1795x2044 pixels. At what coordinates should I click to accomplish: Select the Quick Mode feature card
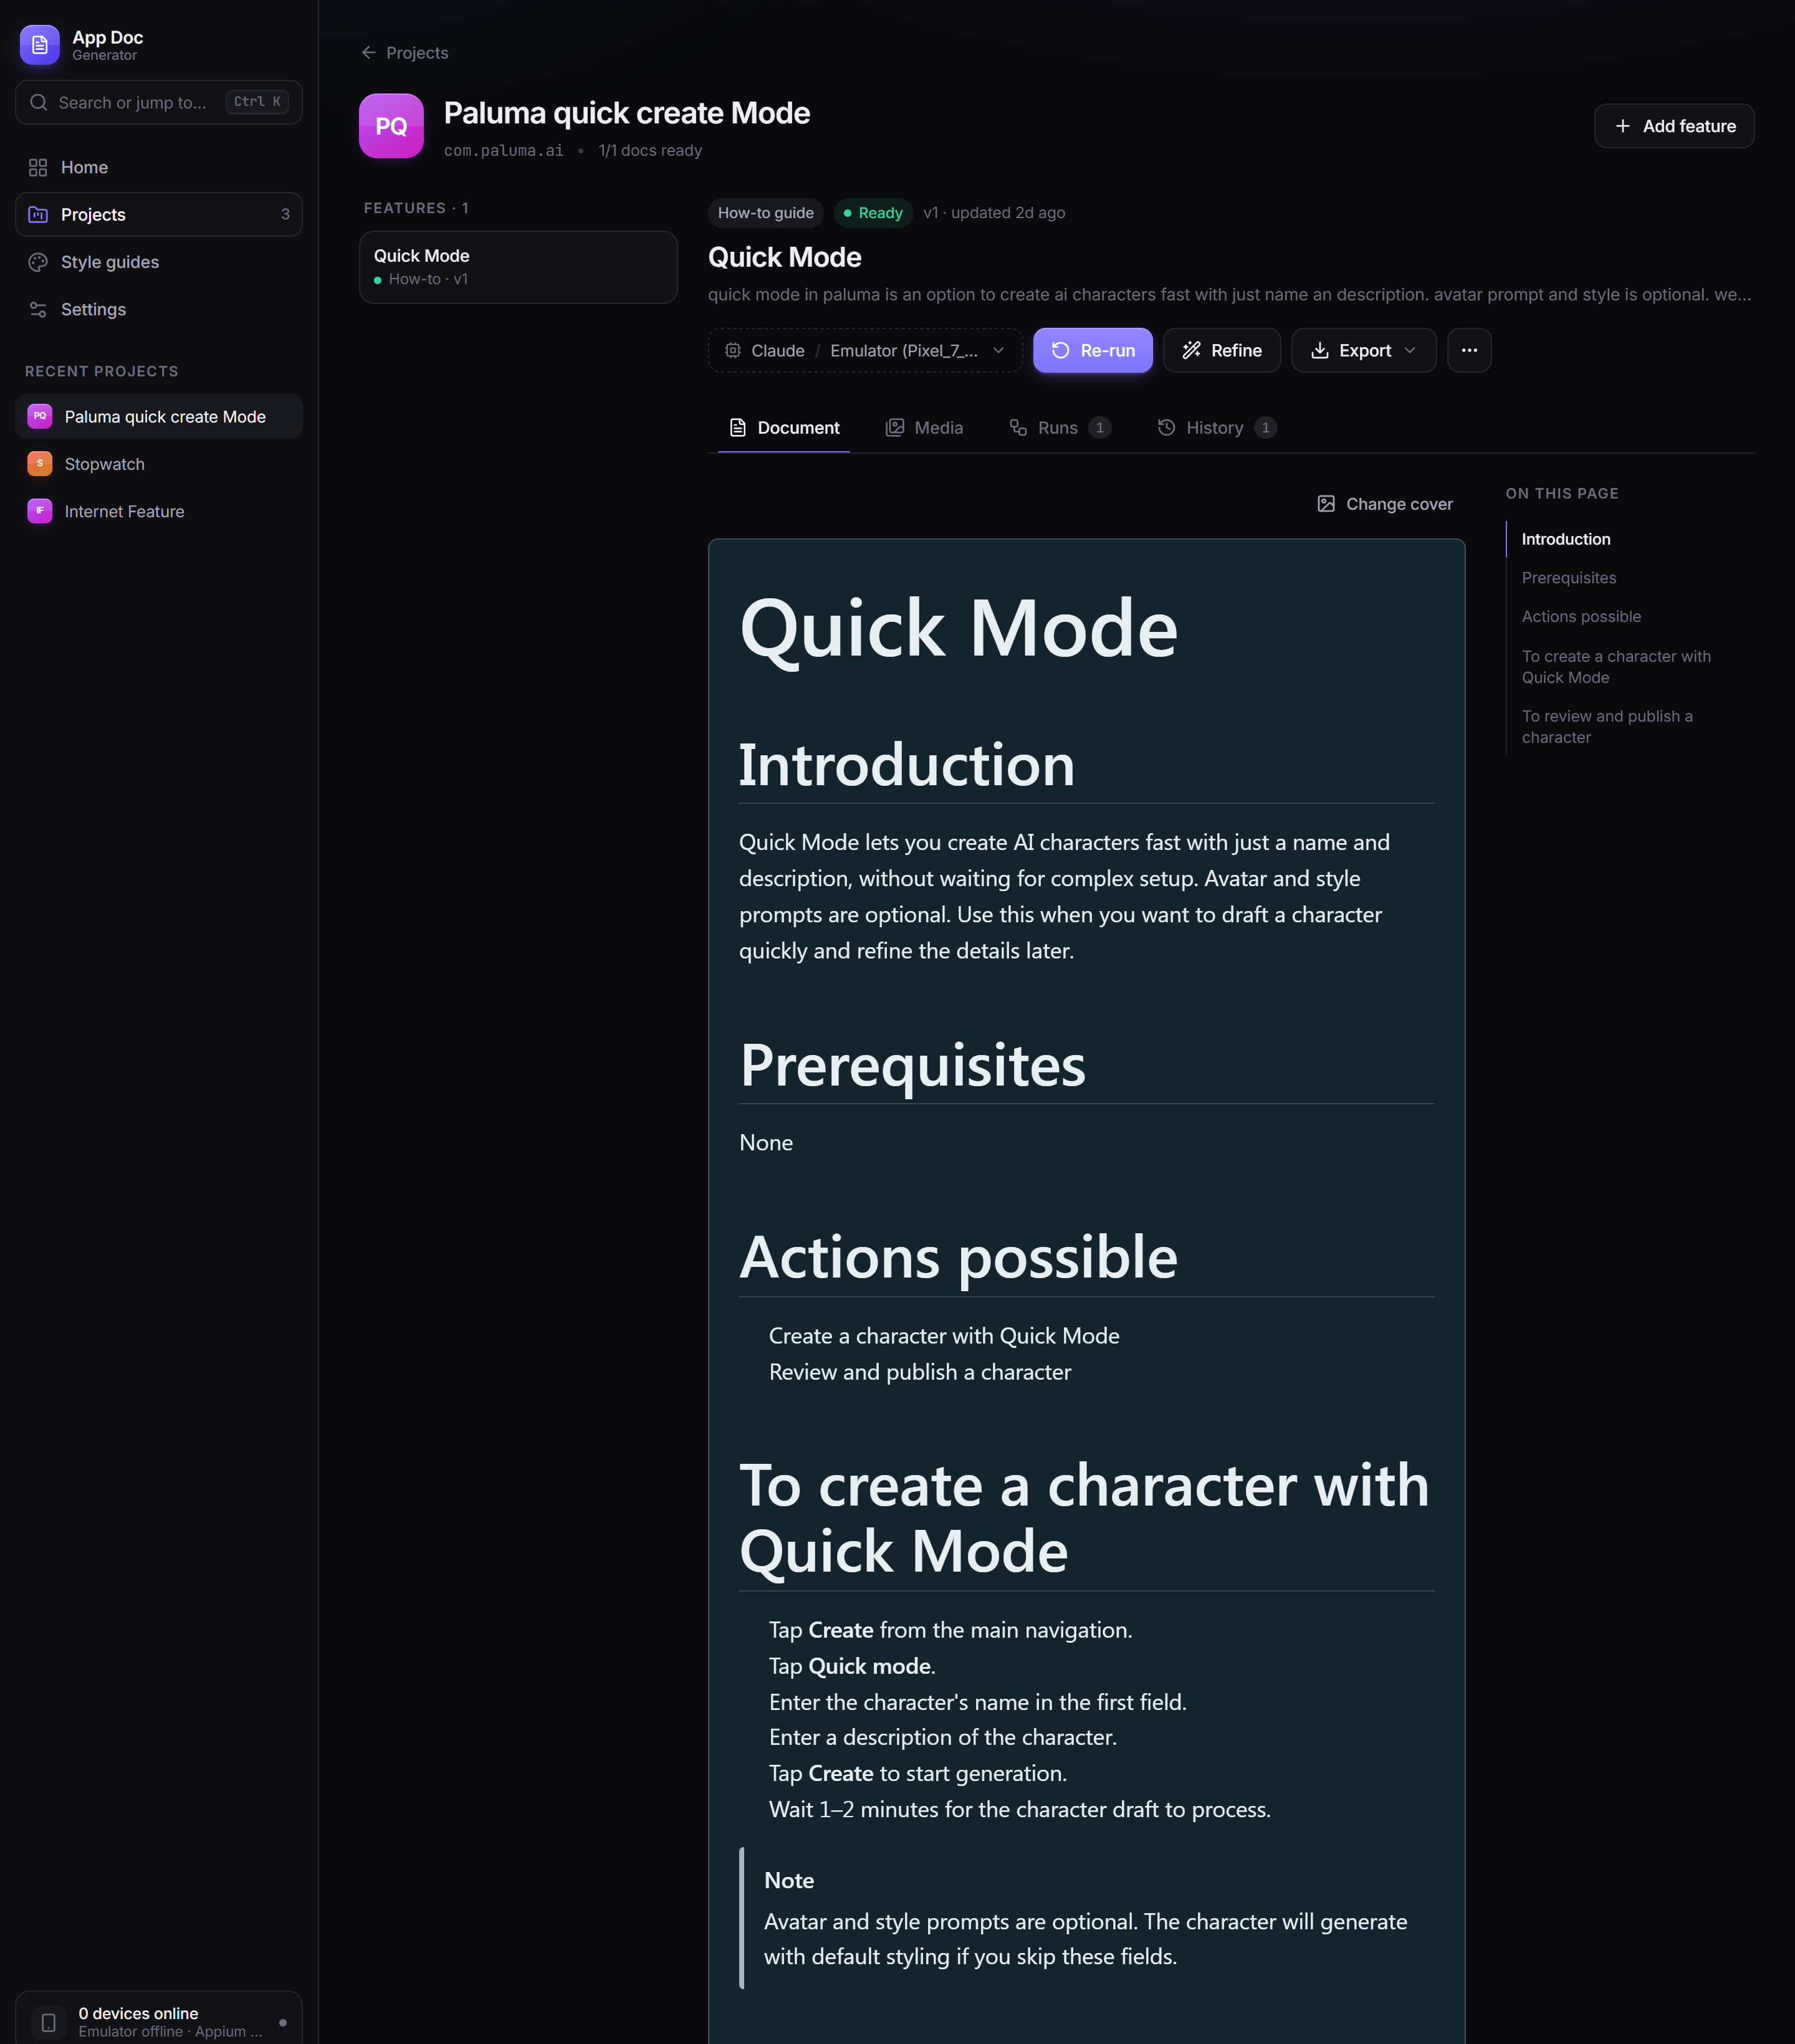pos(518,267)
